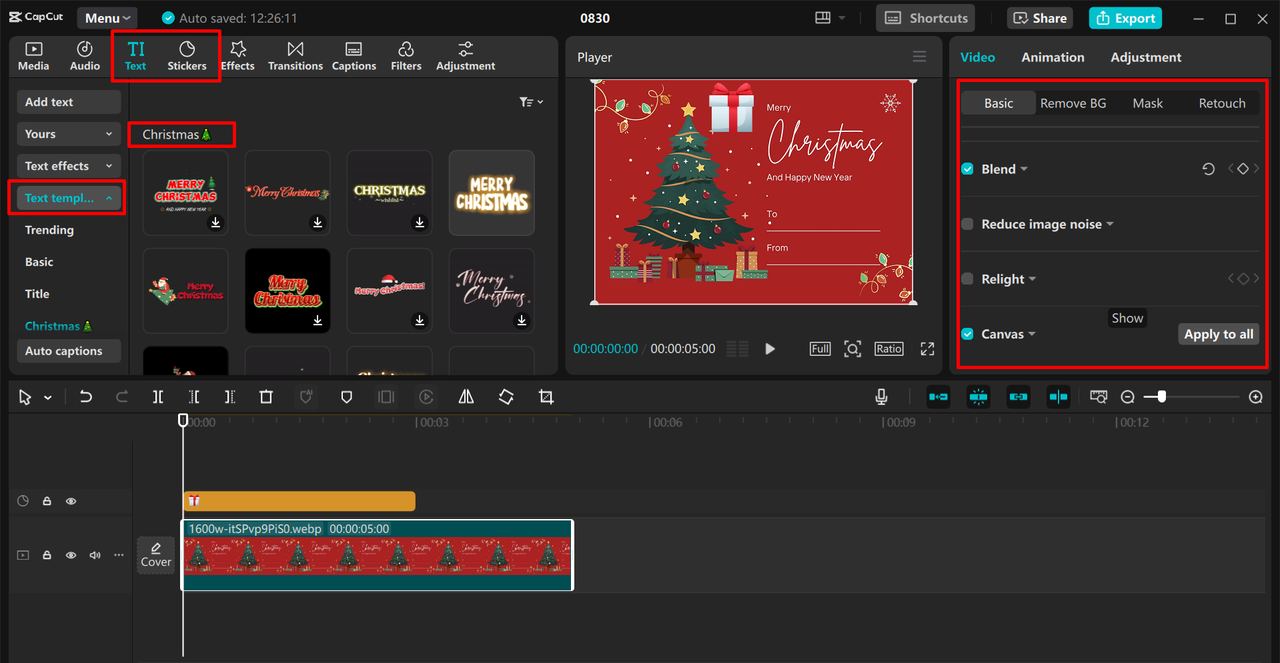Switch to the Adjustment tab in properties panel
This screenshot has width=1280, height=663.
(x=1146, y=57)
